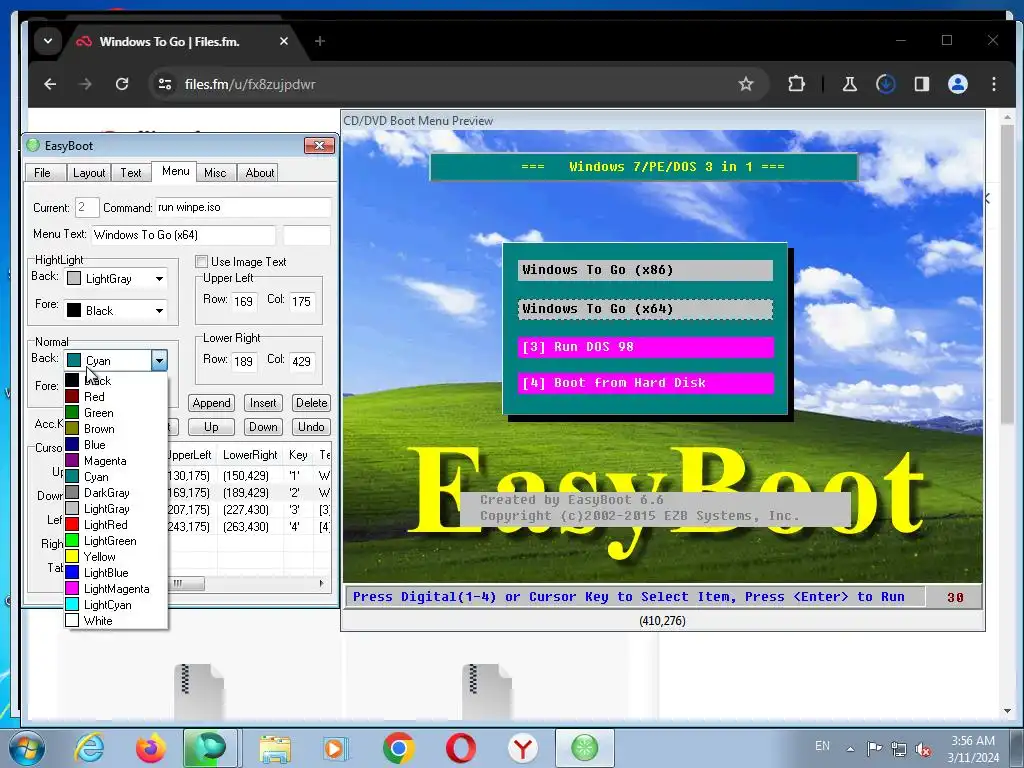This screenshot has width=1024, height=768.
Task: Expand HighLight Fore Black dropdown
Action: [159, 311]
